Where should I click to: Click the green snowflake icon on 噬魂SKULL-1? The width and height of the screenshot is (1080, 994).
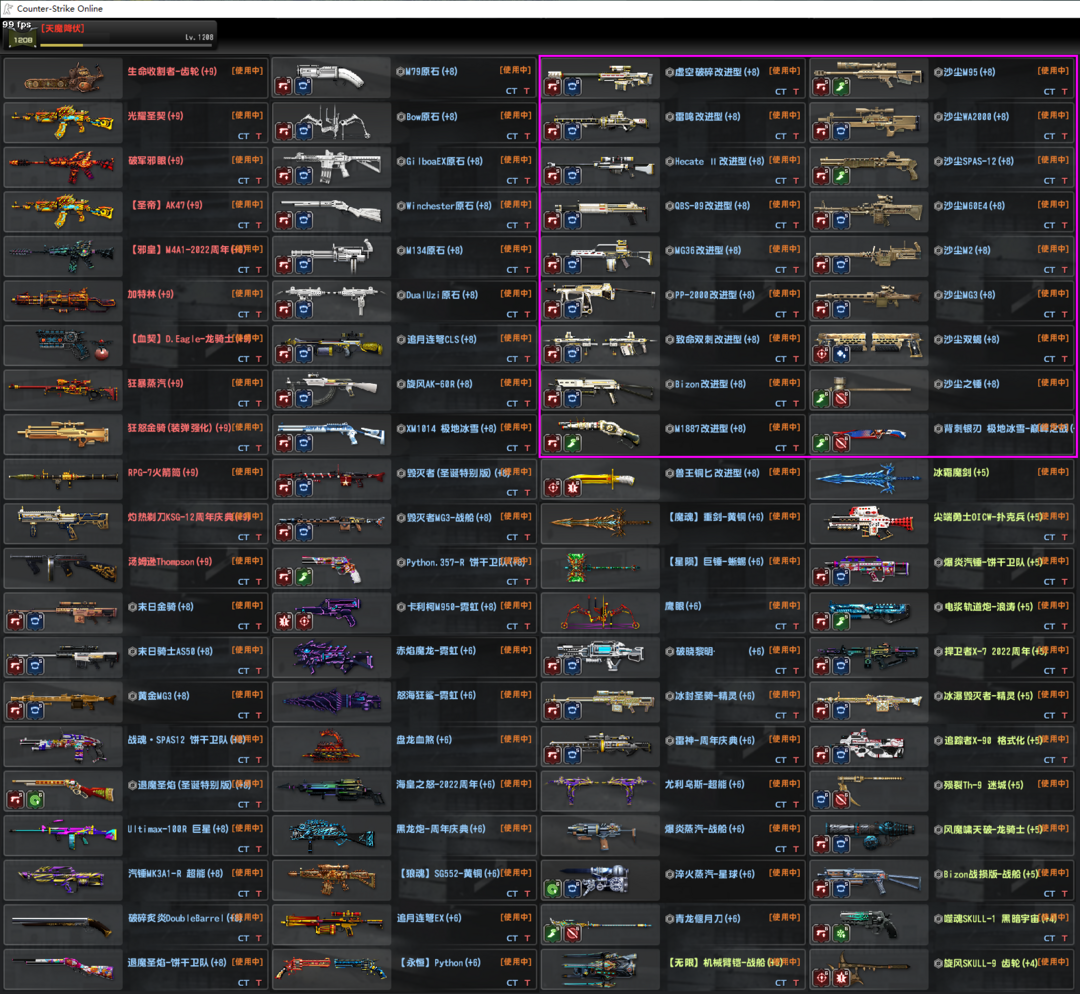click(x=841, y=933)
